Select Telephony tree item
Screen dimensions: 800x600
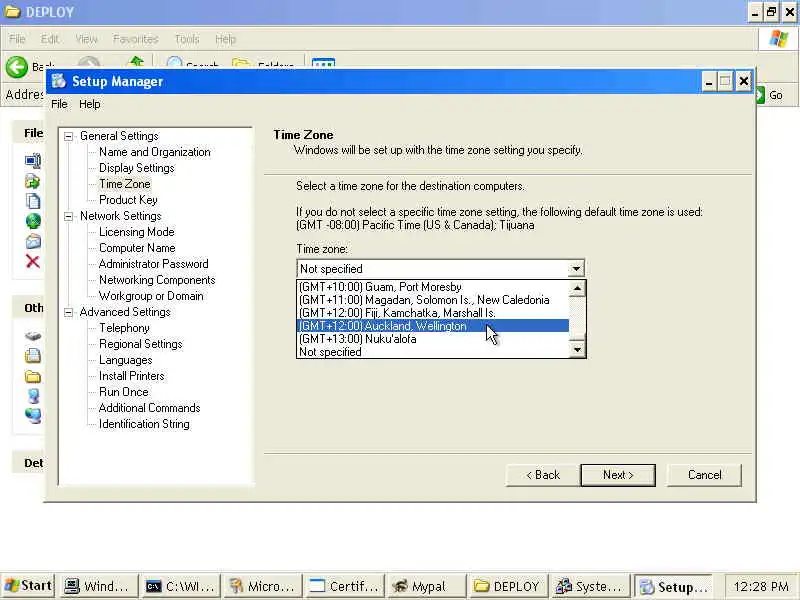click(124, 328)
